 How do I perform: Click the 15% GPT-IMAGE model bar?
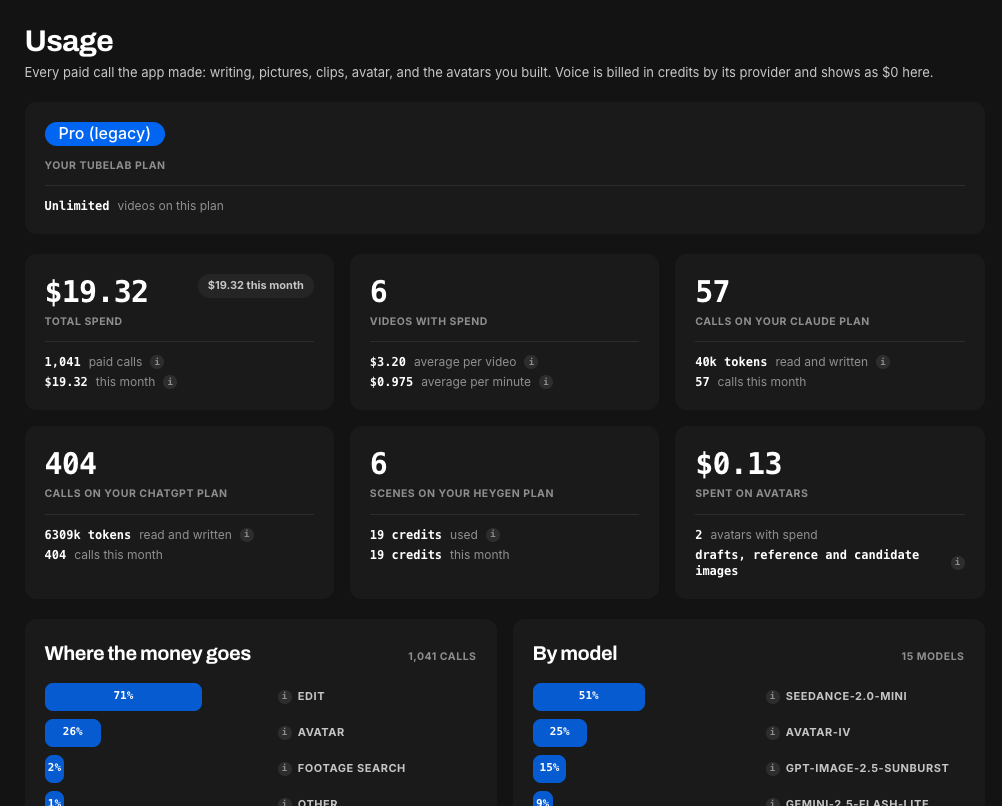coord(550,768)
